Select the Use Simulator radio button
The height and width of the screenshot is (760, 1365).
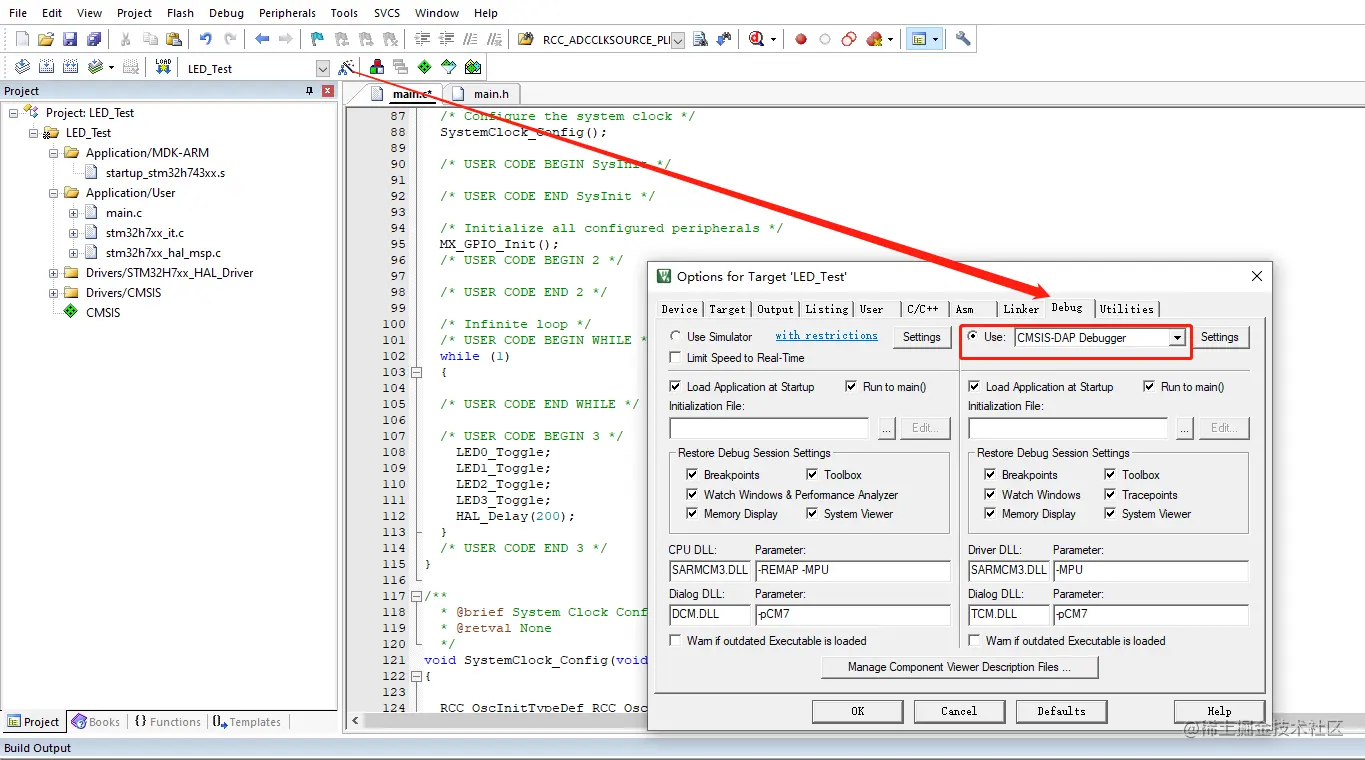[x=676, y=337]
